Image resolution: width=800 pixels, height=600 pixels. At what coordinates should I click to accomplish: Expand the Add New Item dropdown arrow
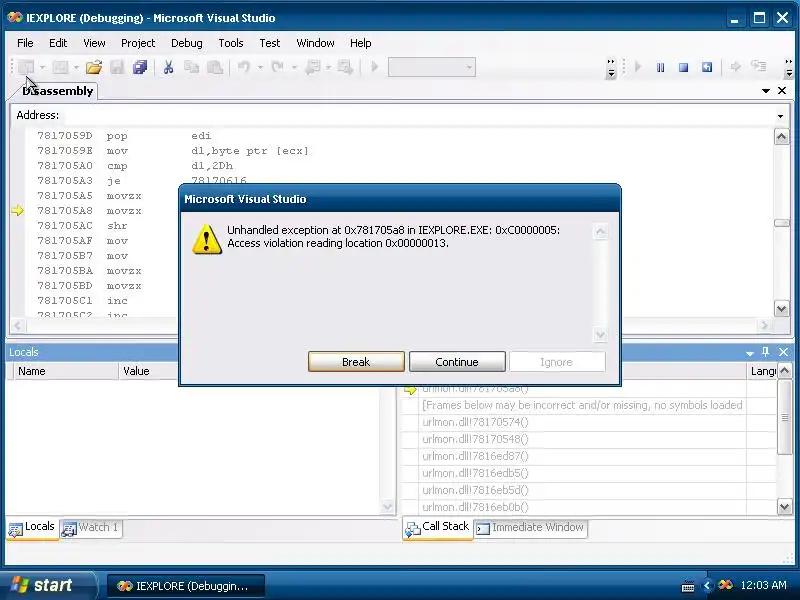tap(76, 67)
